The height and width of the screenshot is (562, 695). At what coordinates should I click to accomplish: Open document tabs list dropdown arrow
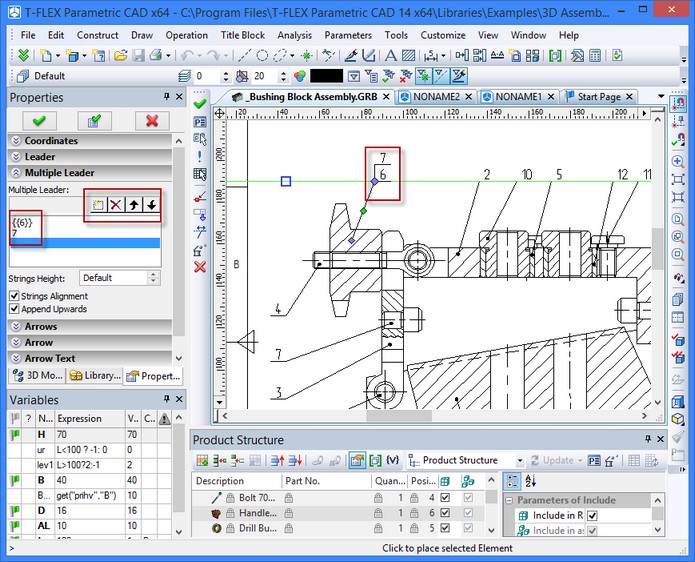[x=661, y=96]
